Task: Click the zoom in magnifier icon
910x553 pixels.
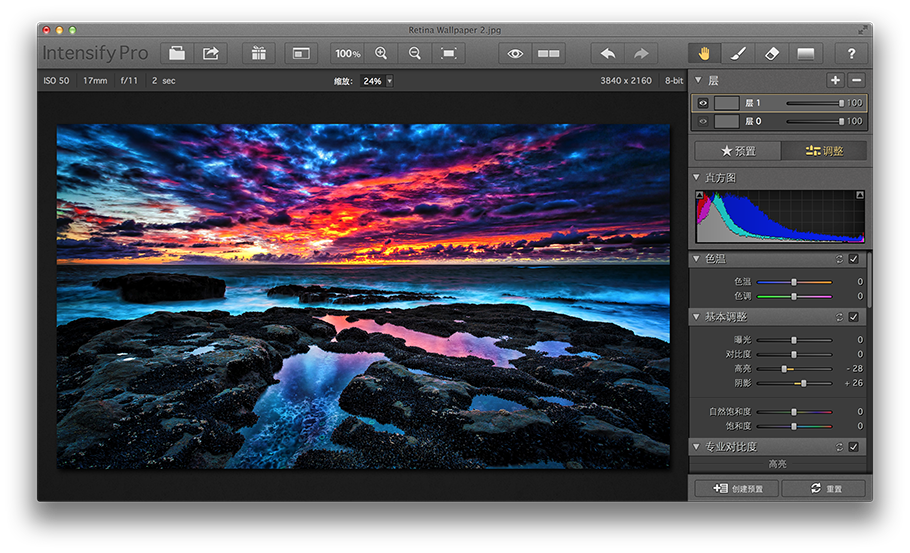Action: (x=381, y=54)
